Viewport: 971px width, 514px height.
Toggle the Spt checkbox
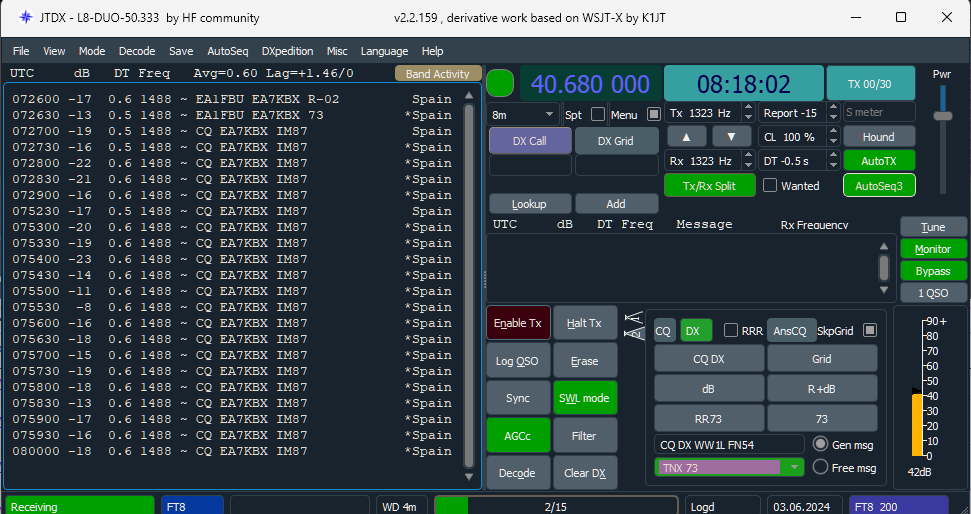tap(598, 114)
